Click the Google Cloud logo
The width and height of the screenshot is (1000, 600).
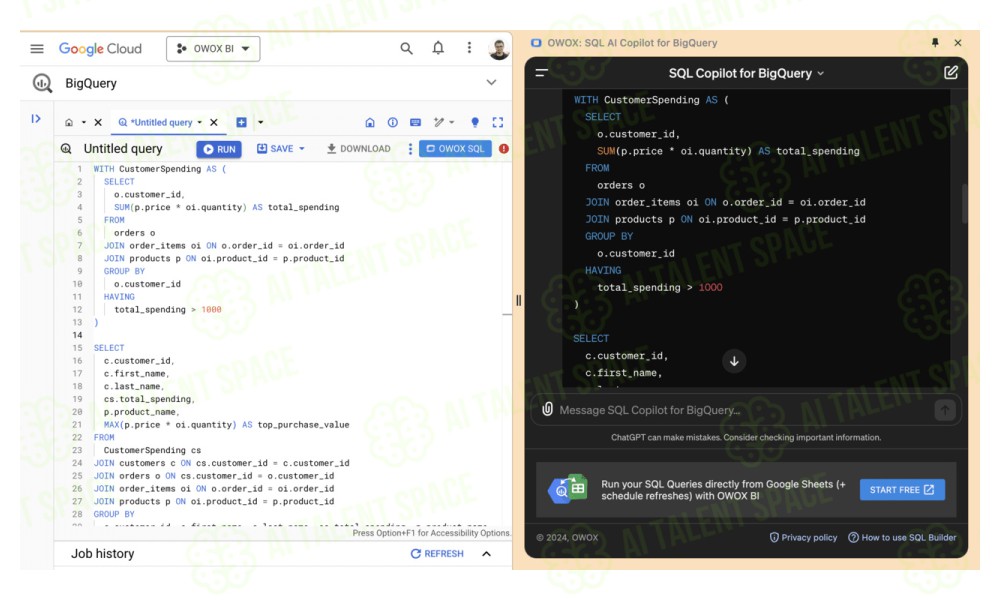click(100, 48)
